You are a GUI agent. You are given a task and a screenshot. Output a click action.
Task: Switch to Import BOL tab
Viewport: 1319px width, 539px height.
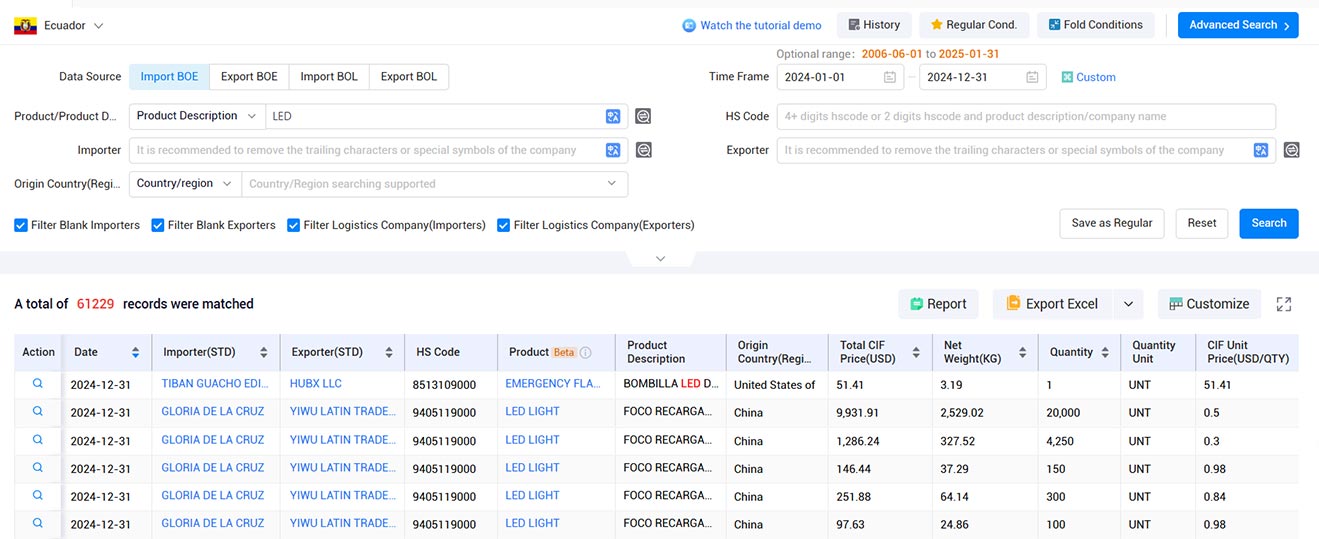[329, 77]
